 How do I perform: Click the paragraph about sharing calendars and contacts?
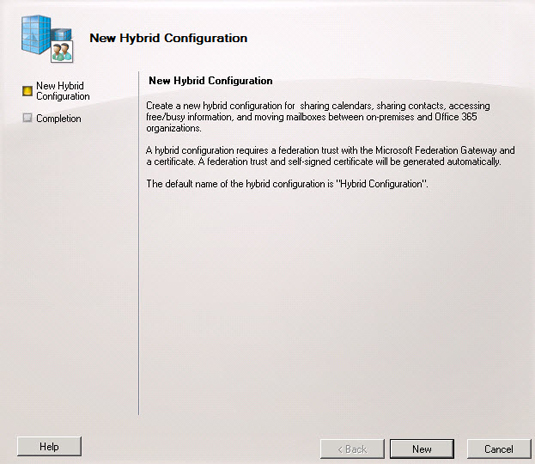(318, 117)
